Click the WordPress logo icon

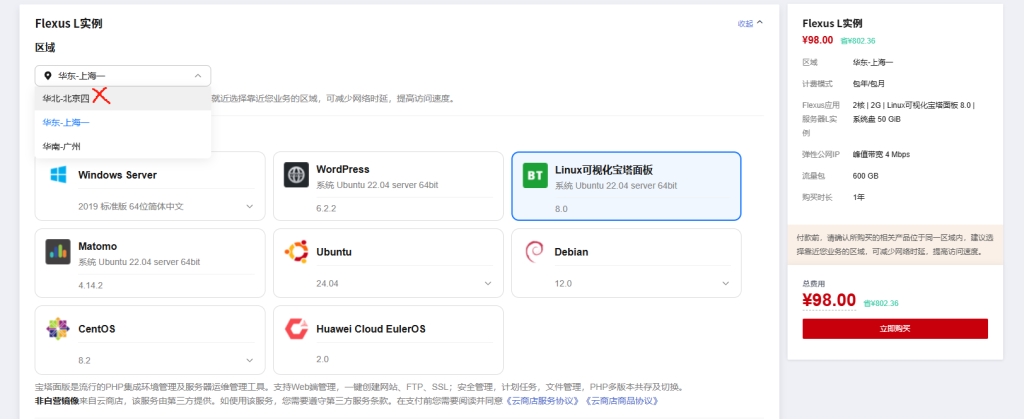(296, 175)
